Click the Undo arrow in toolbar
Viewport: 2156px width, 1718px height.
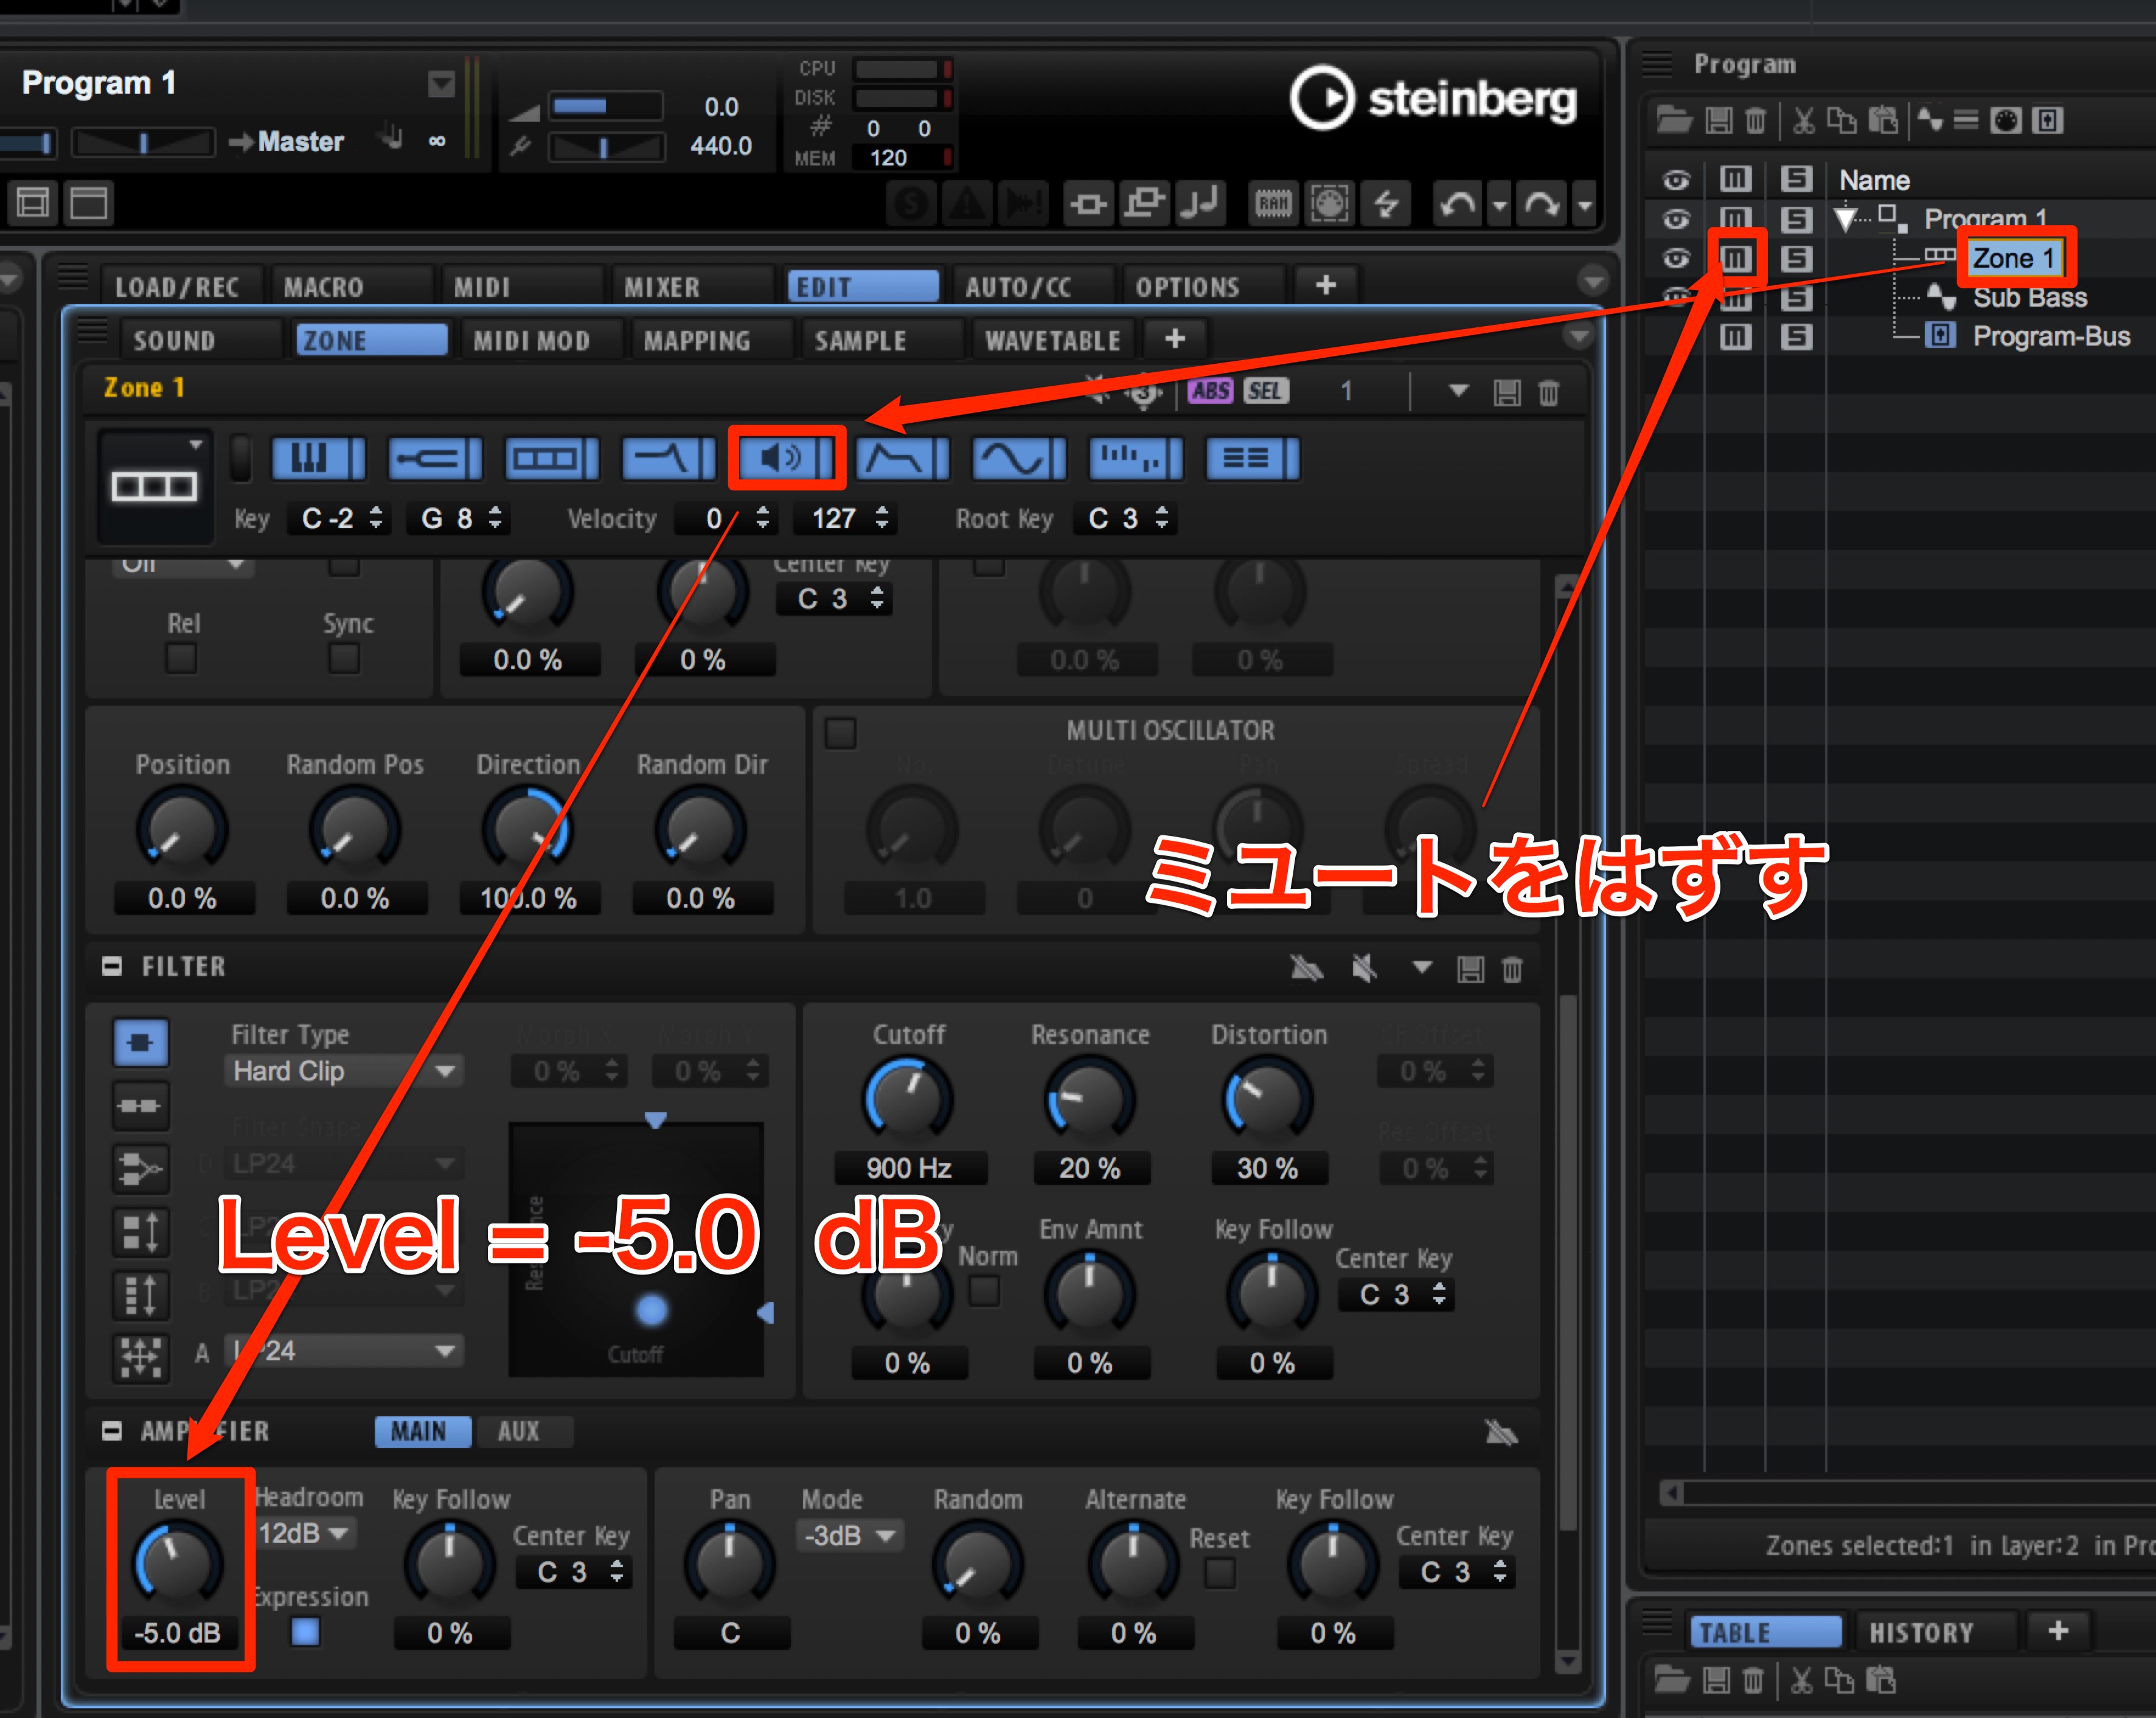click(x=1459, y=205)
